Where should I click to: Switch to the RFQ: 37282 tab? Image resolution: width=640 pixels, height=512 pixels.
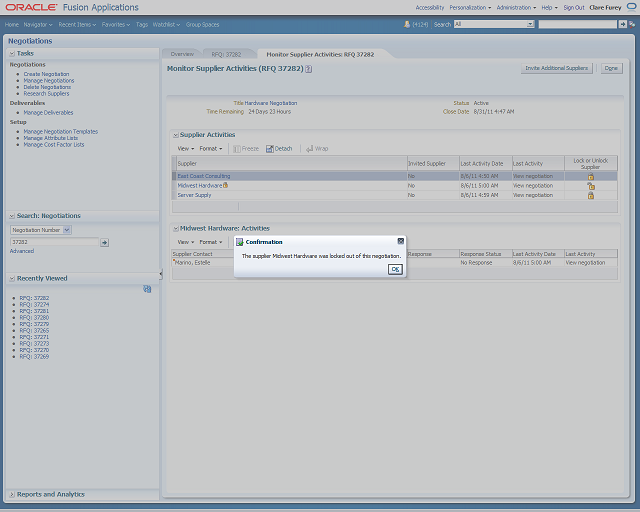tap(226, 54)
